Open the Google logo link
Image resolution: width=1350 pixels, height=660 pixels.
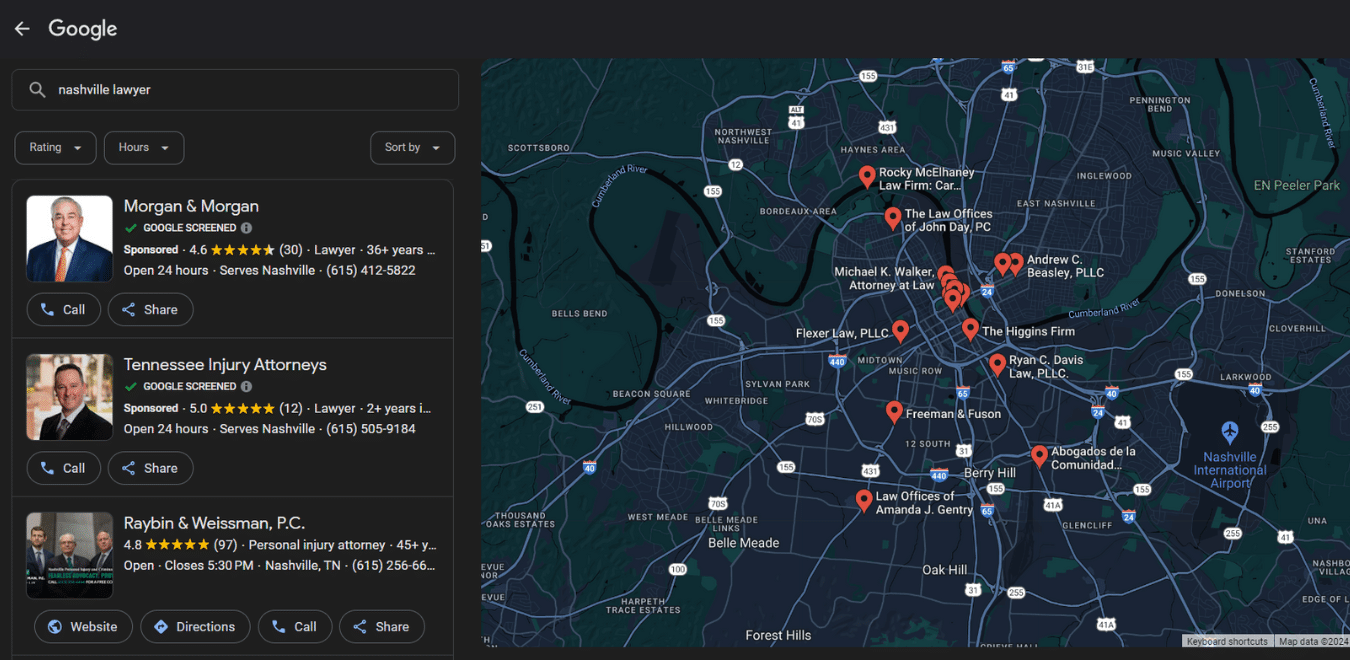coord(83,29)
